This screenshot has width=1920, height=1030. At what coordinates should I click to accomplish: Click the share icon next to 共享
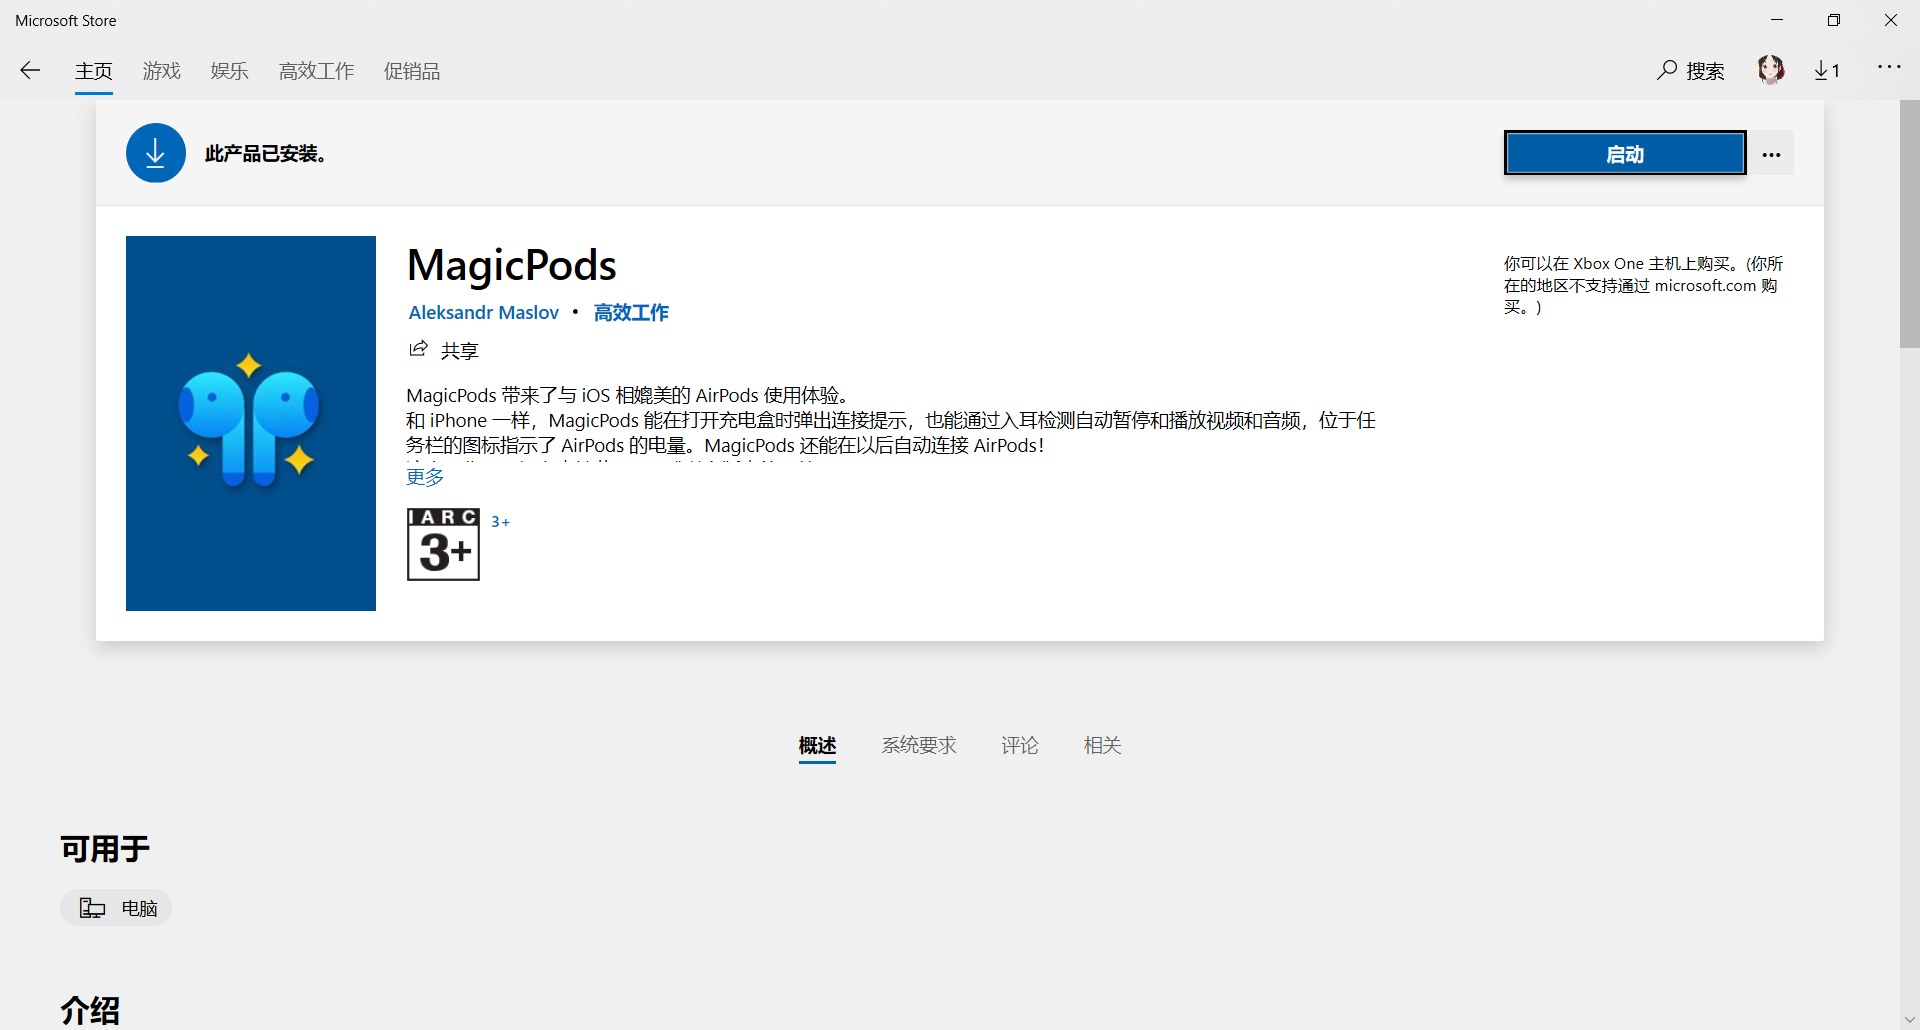point(419,348)
